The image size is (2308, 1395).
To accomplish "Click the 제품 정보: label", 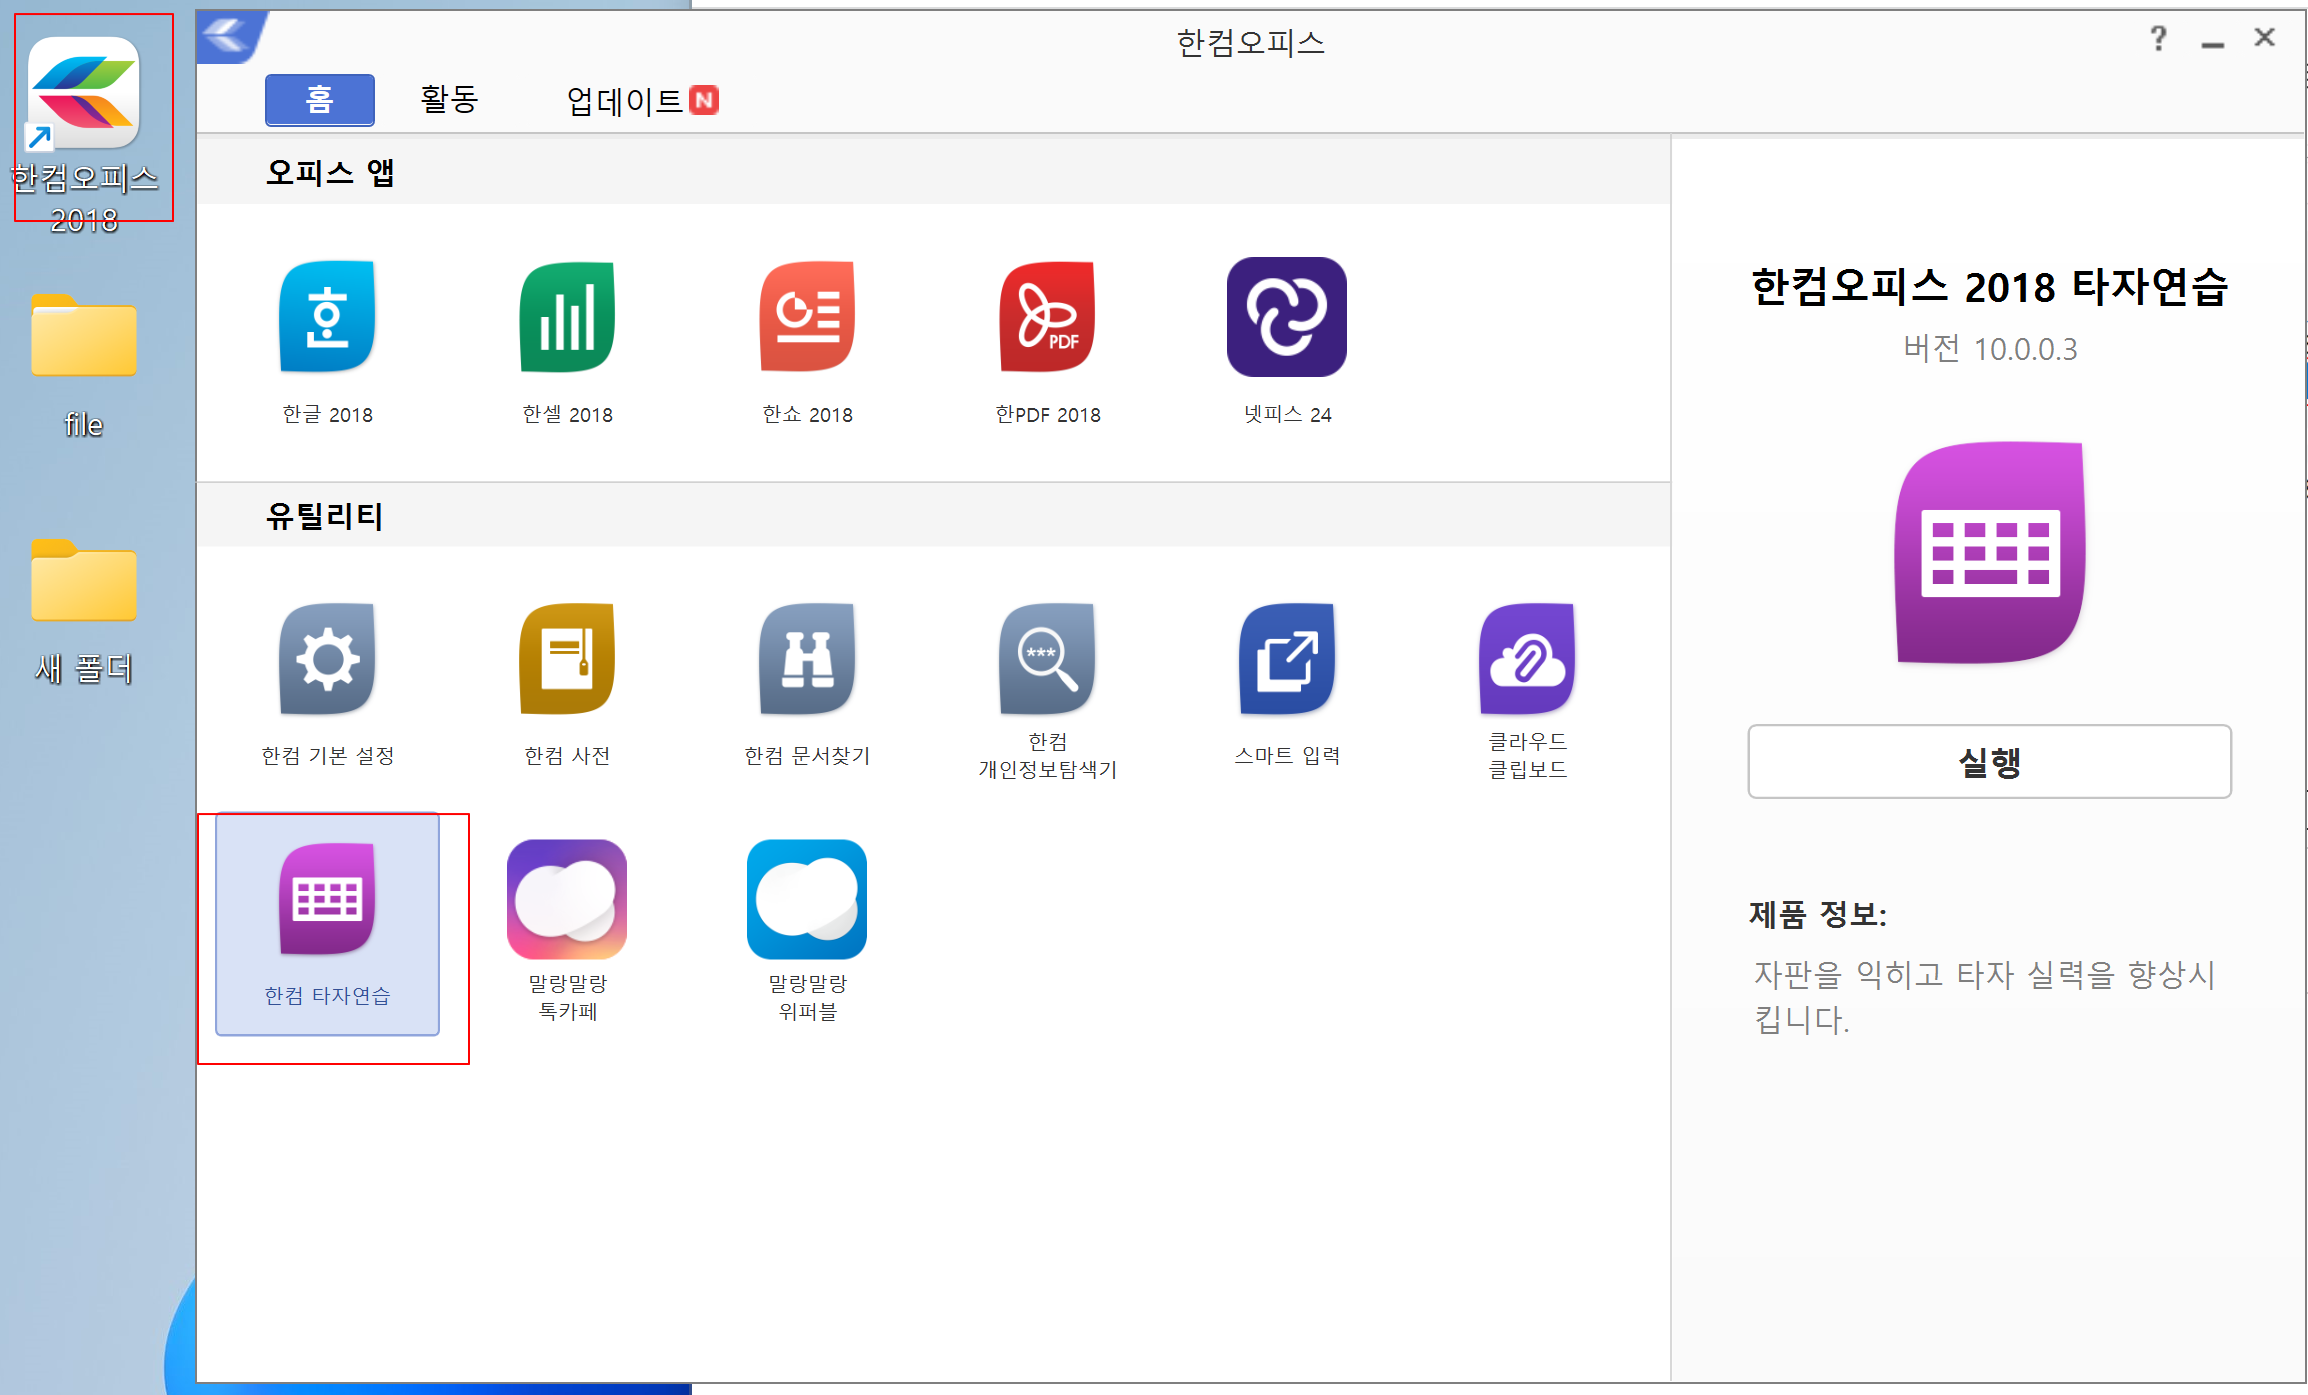I will [x=1818, y=914].
